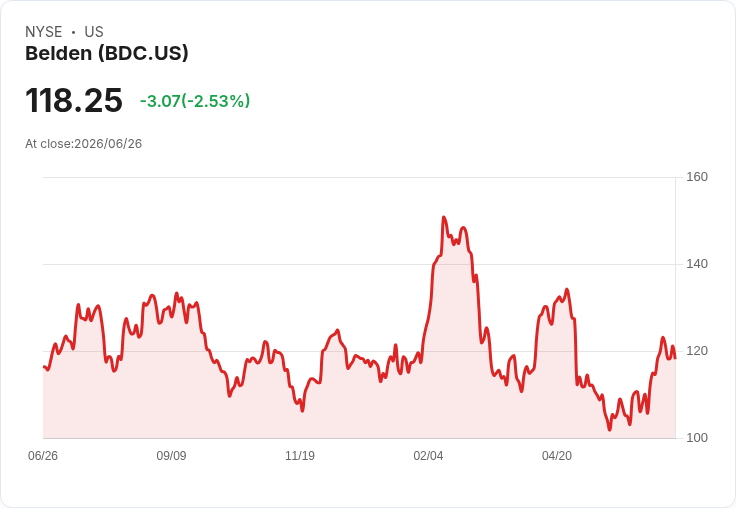Select the 100 y-axis label
The width and height of the screenshot is (736, 508).
pyautogui.click(x=697, y=438)
